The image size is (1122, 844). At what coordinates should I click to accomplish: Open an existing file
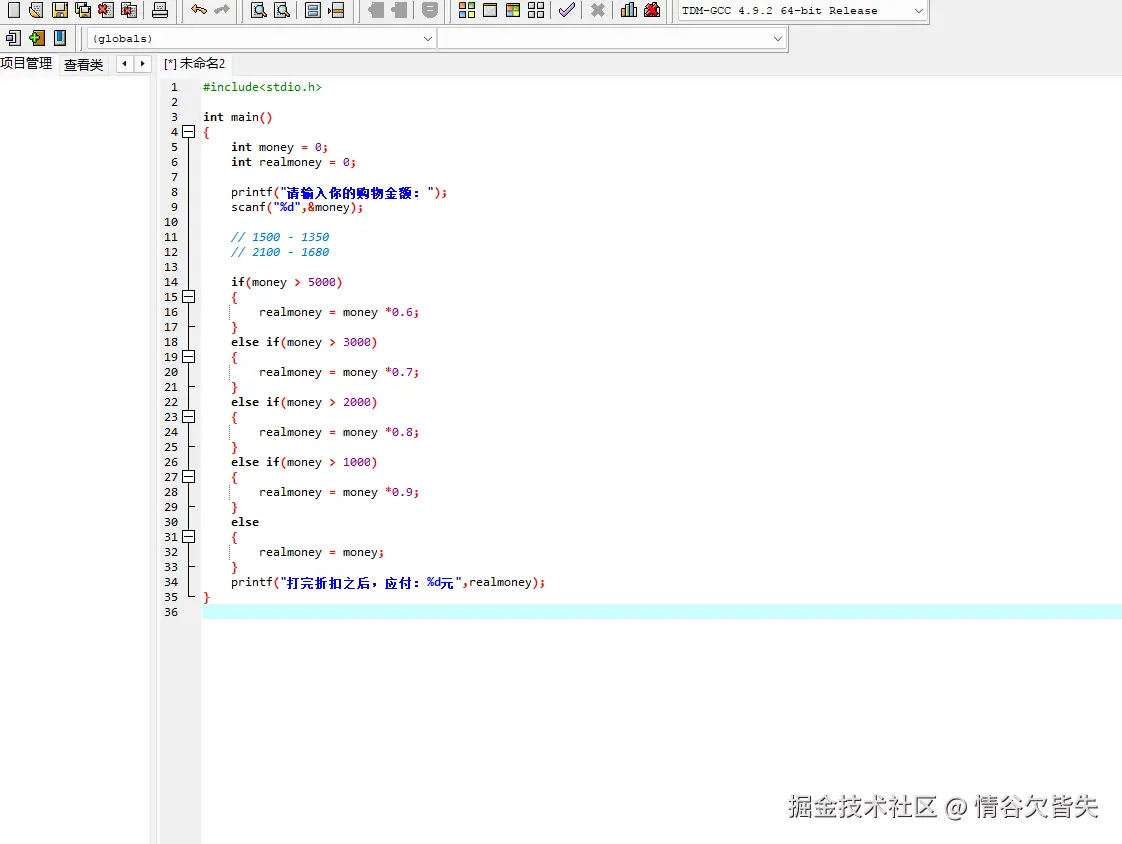pyautogui.click(x=36, y=10)
